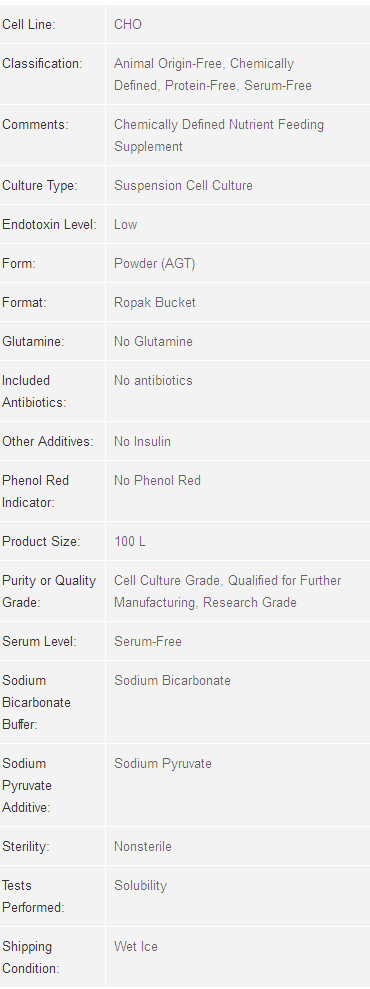Screen dimensions: 370x989
Task: Select the Sodium Pyruvate value
Action: point(163,764)
